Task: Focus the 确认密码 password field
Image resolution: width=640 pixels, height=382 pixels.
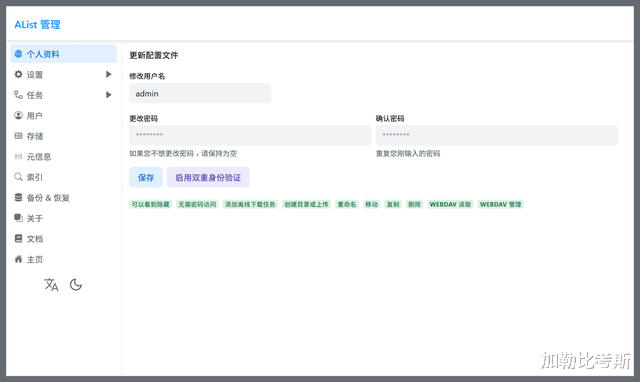Action: click(x=497, y=135)
